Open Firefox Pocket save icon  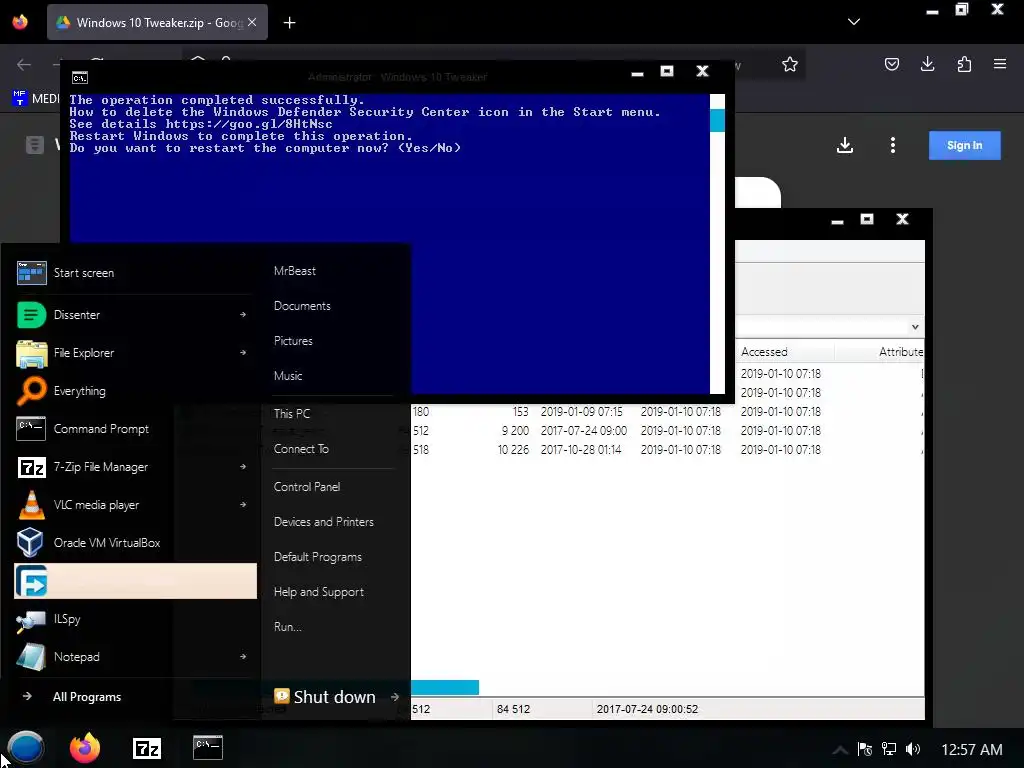click(891, 64)
